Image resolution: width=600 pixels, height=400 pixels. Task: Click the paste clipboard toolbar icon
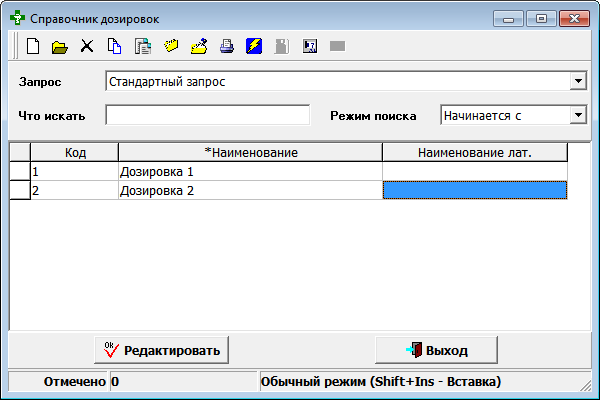tap(143, 46)
